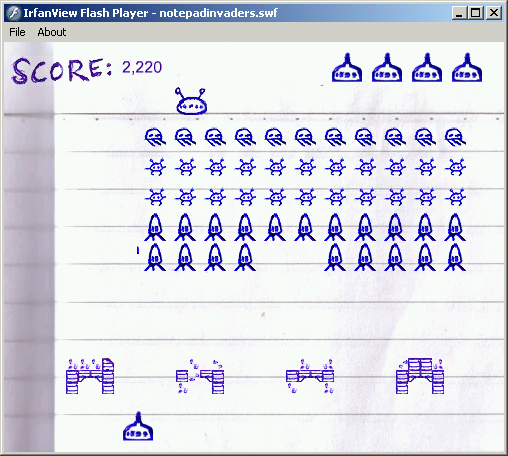Click the third brick shield from left
Screen dimensions: 508x456
[310, 376]
